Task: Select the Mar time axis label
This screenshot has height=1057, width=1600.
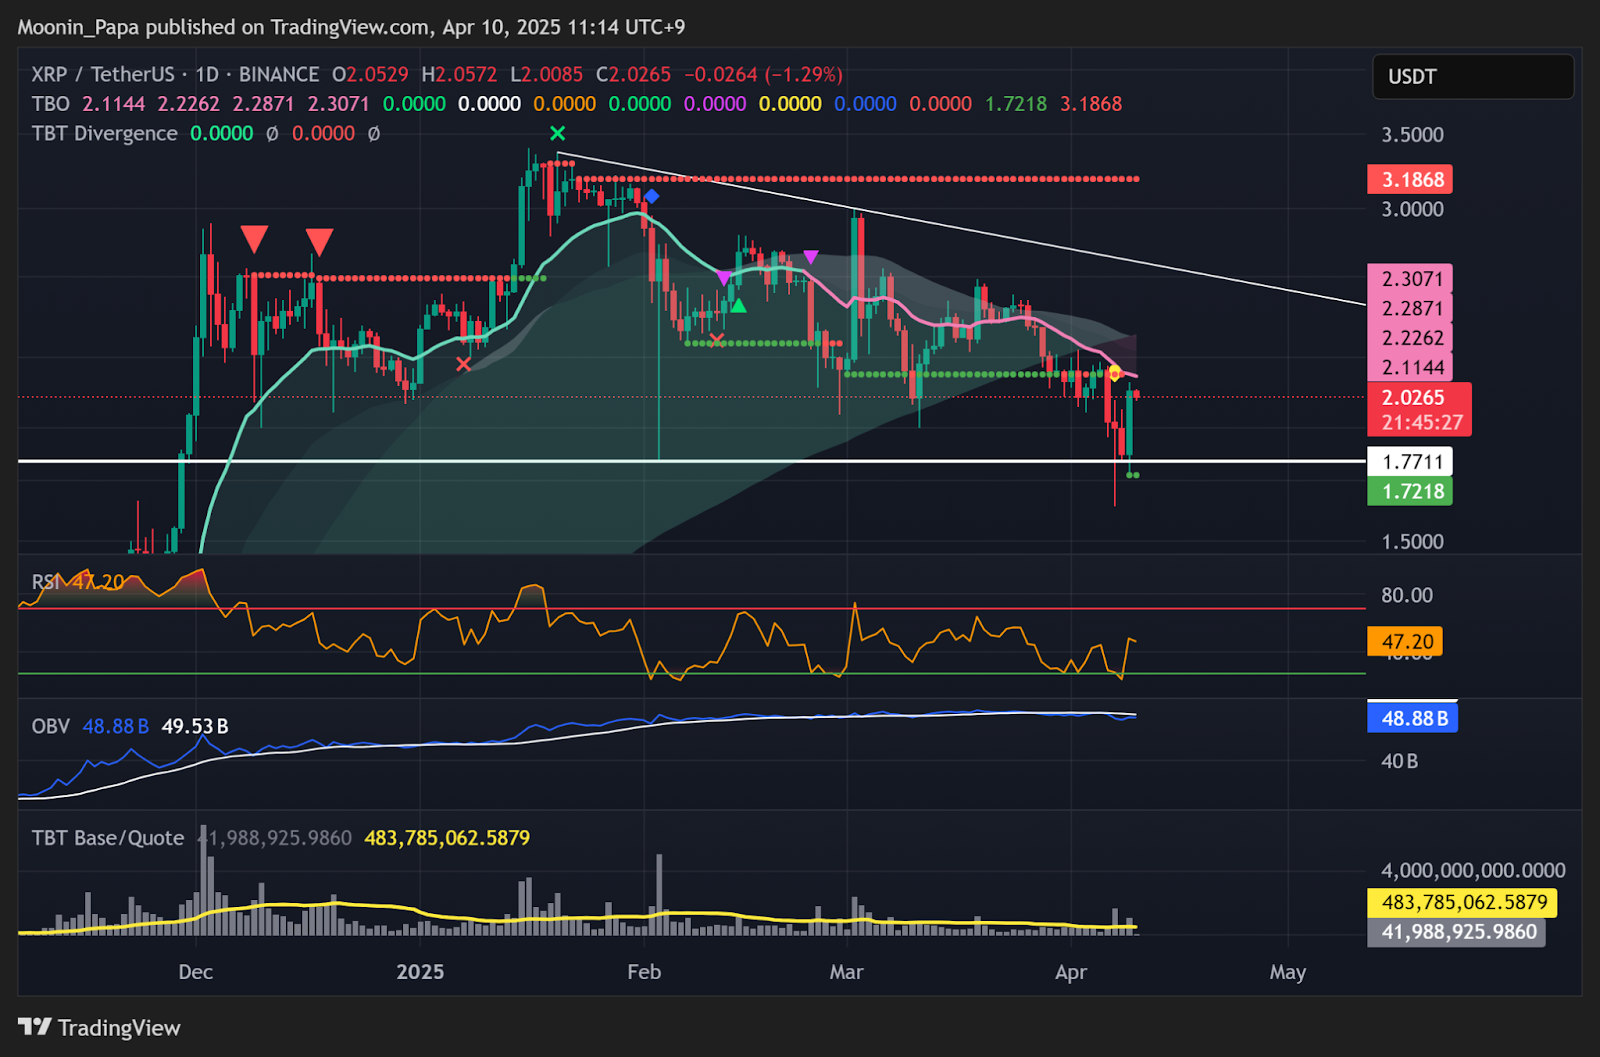Action: click(846, 972)
